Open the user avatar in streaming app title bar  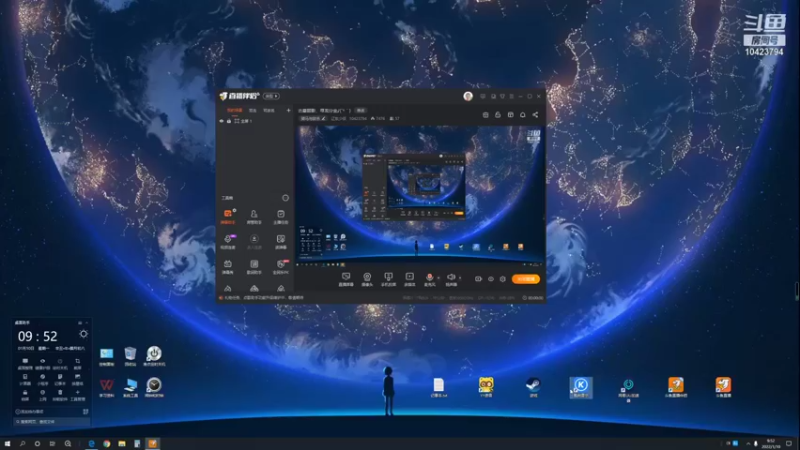pyautogui.click(x=468, y=96)
